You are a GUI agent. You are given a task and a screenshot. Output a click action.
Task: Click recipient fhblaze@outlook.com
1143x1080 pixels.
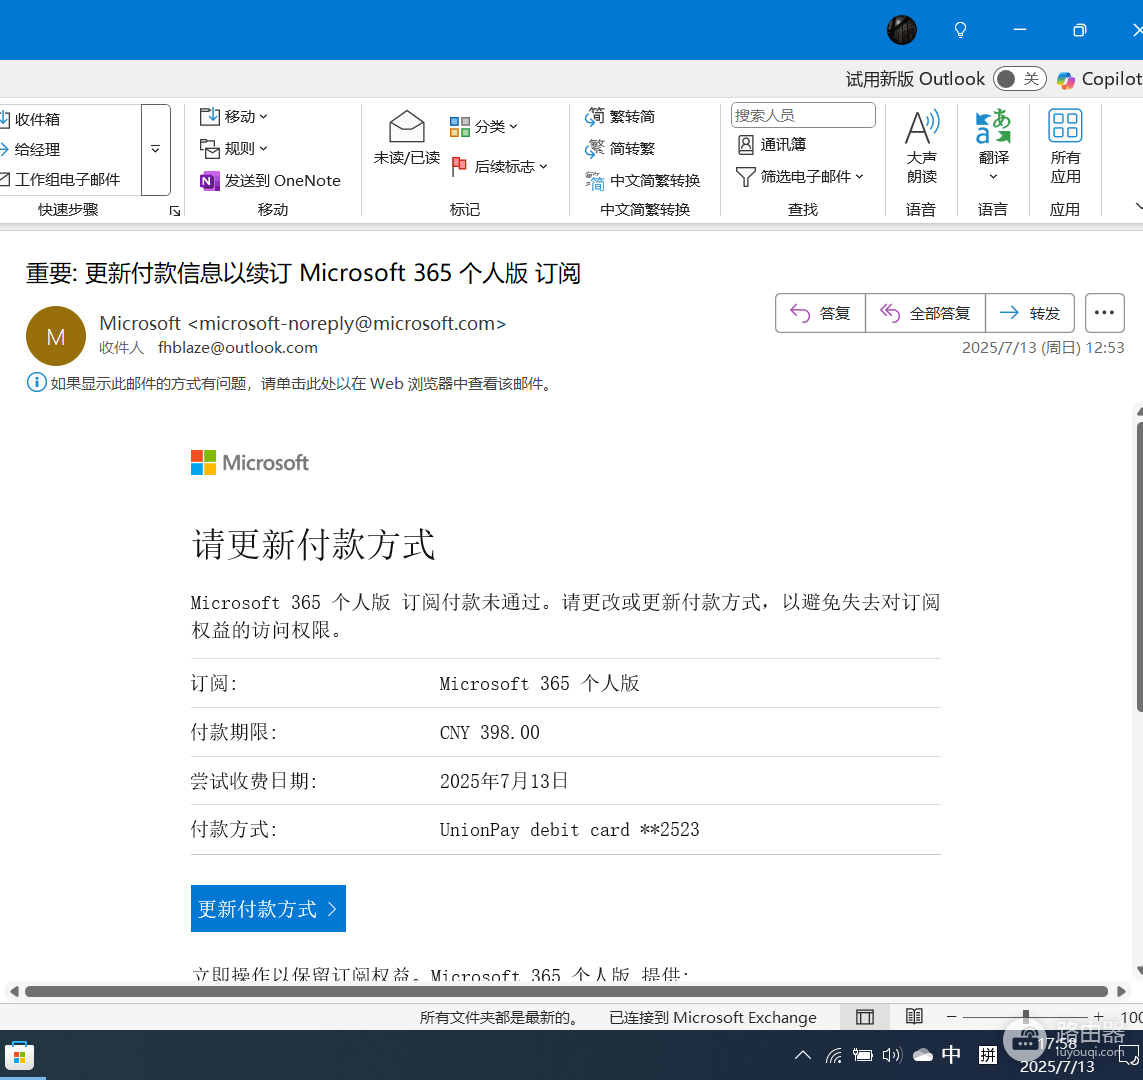(x=238, y=348)
